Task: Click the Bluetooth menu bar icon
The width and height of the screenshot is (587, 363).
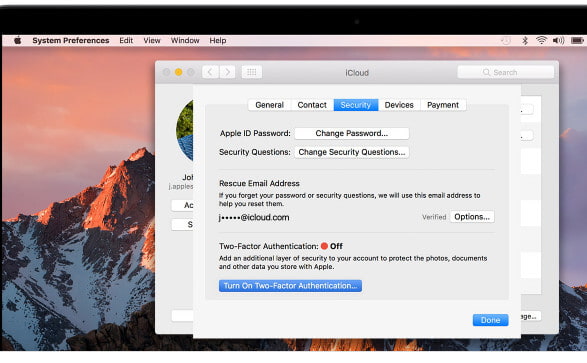Action: coord(525,40)
